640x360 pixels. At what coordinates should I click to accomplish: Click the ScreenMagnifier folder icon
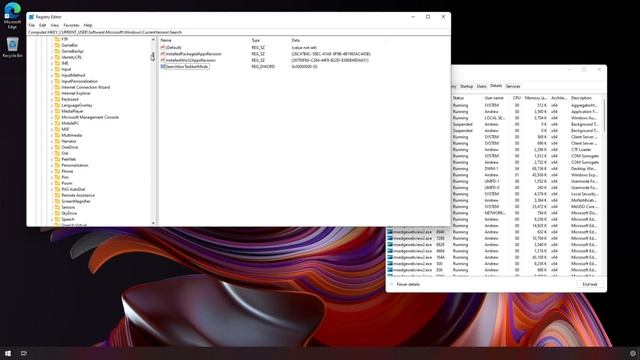[x=57, y=201]
